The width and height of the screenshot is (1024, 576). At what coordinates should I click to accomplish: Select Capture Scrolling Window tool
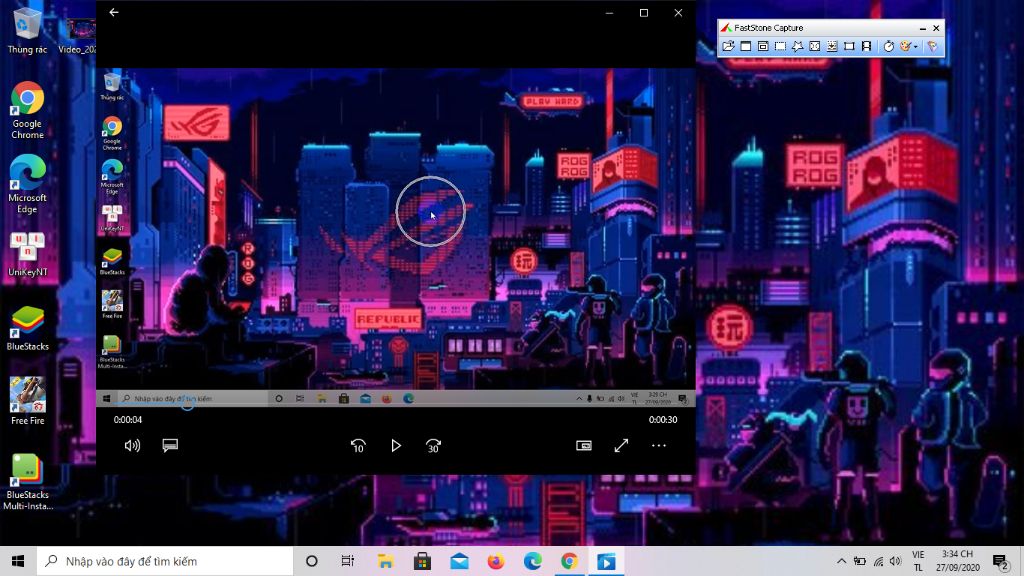(x=832, y=46)
